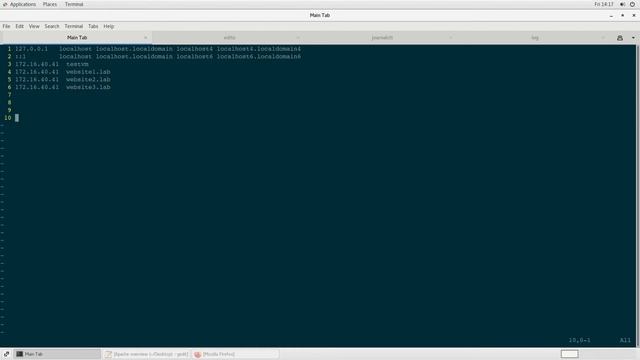The width and height of the screenshot is (640, 360).
Task: Click the volume icon in top panel
Action: pyautogui.click(x=622, y=4)
